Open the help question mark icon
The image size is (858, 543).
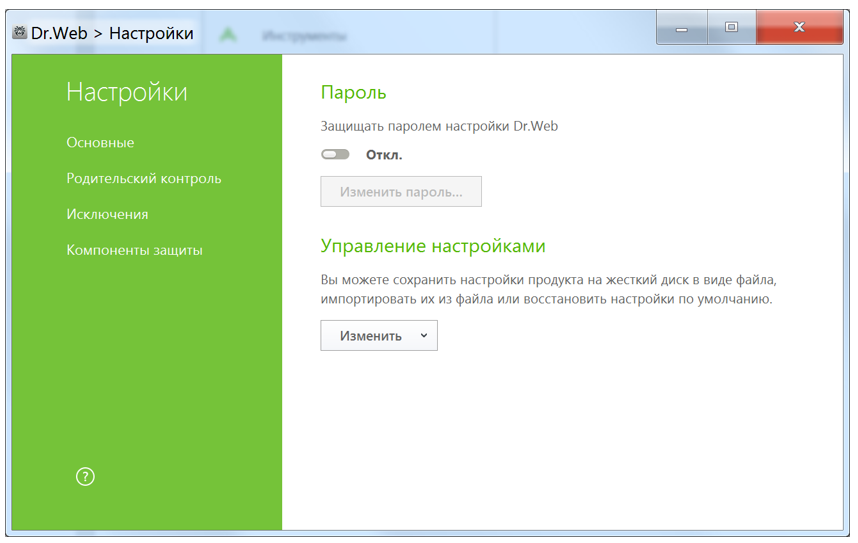click(85, 477)
